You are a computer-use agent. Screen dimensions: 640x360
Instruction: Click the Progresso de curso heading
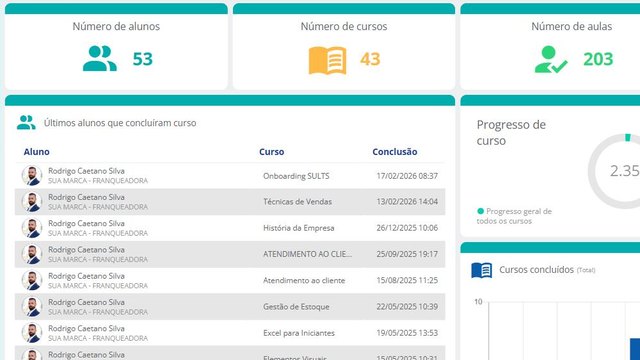click(511, 133)
